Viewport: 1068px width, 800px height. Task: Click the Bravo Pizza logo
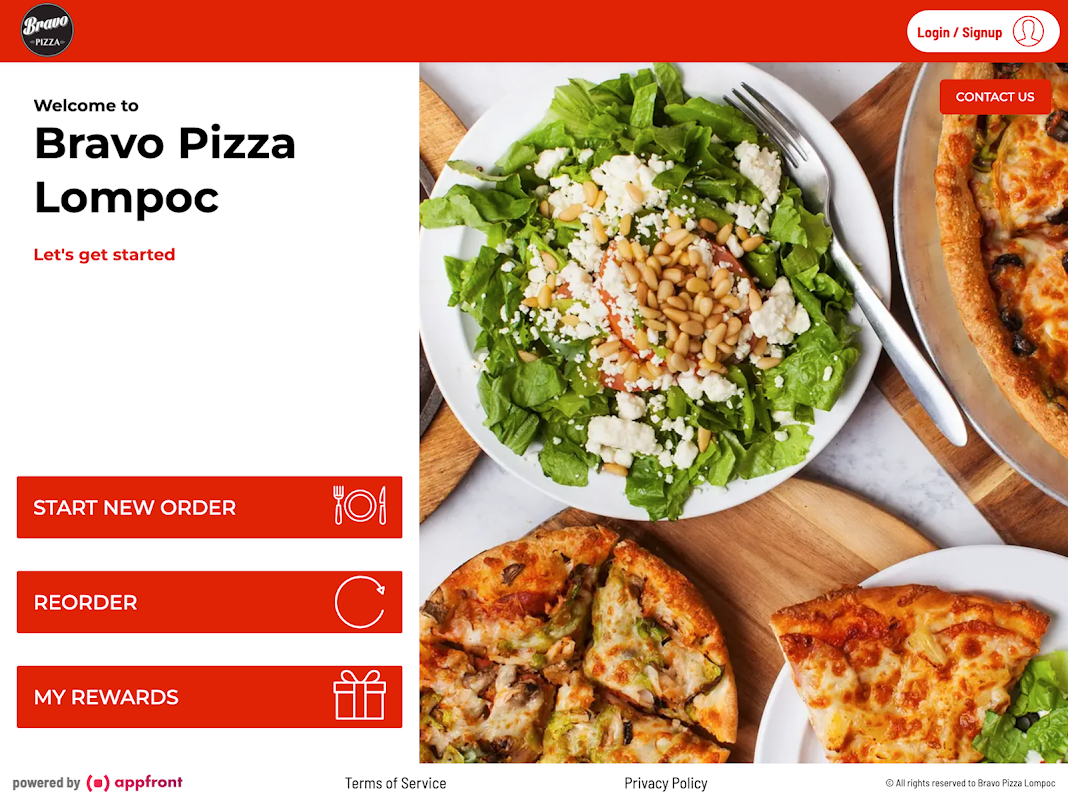click(47, 30)
